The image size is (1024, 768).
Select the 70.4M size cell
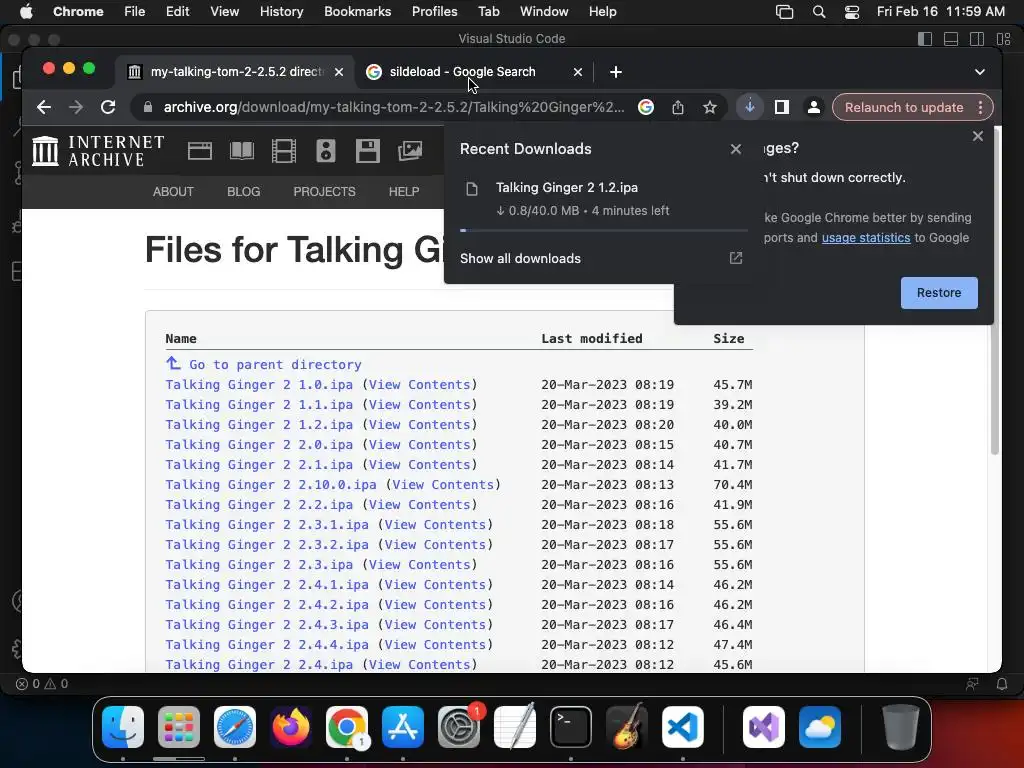(732, 485)
